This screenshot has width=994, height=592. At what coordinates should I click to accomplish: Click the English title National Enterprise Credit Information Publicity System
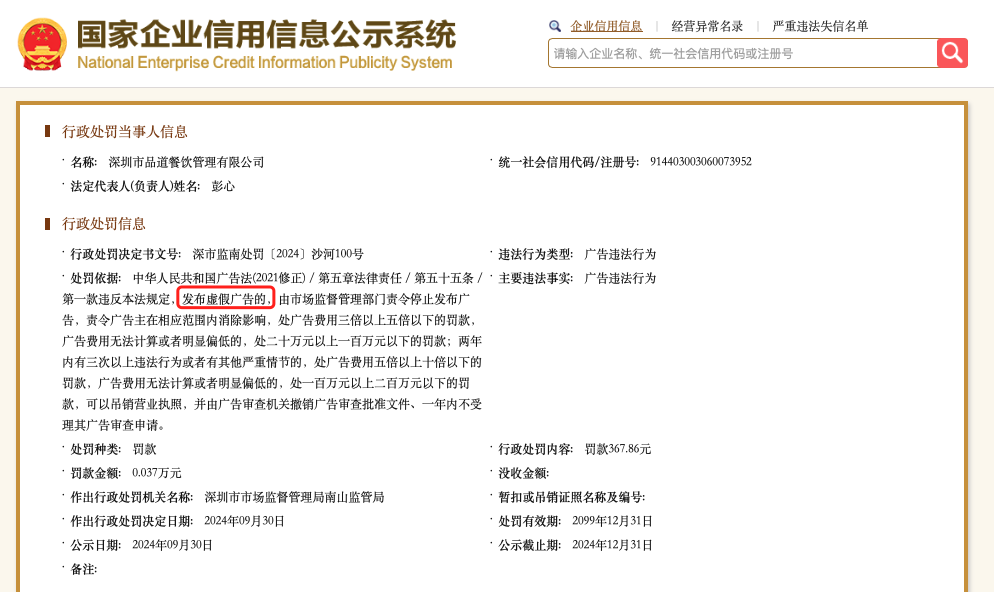[264, 63]
